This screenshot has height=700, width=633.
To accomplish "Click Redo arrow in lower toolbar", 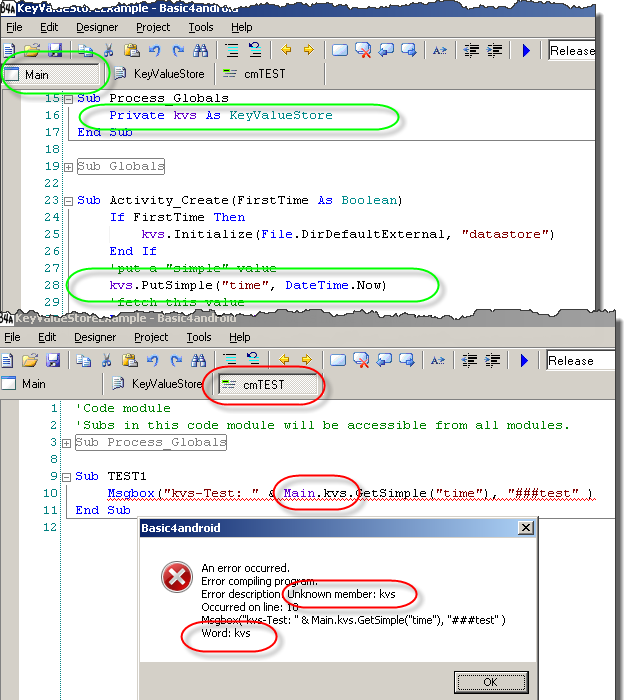I will (176, 360).
